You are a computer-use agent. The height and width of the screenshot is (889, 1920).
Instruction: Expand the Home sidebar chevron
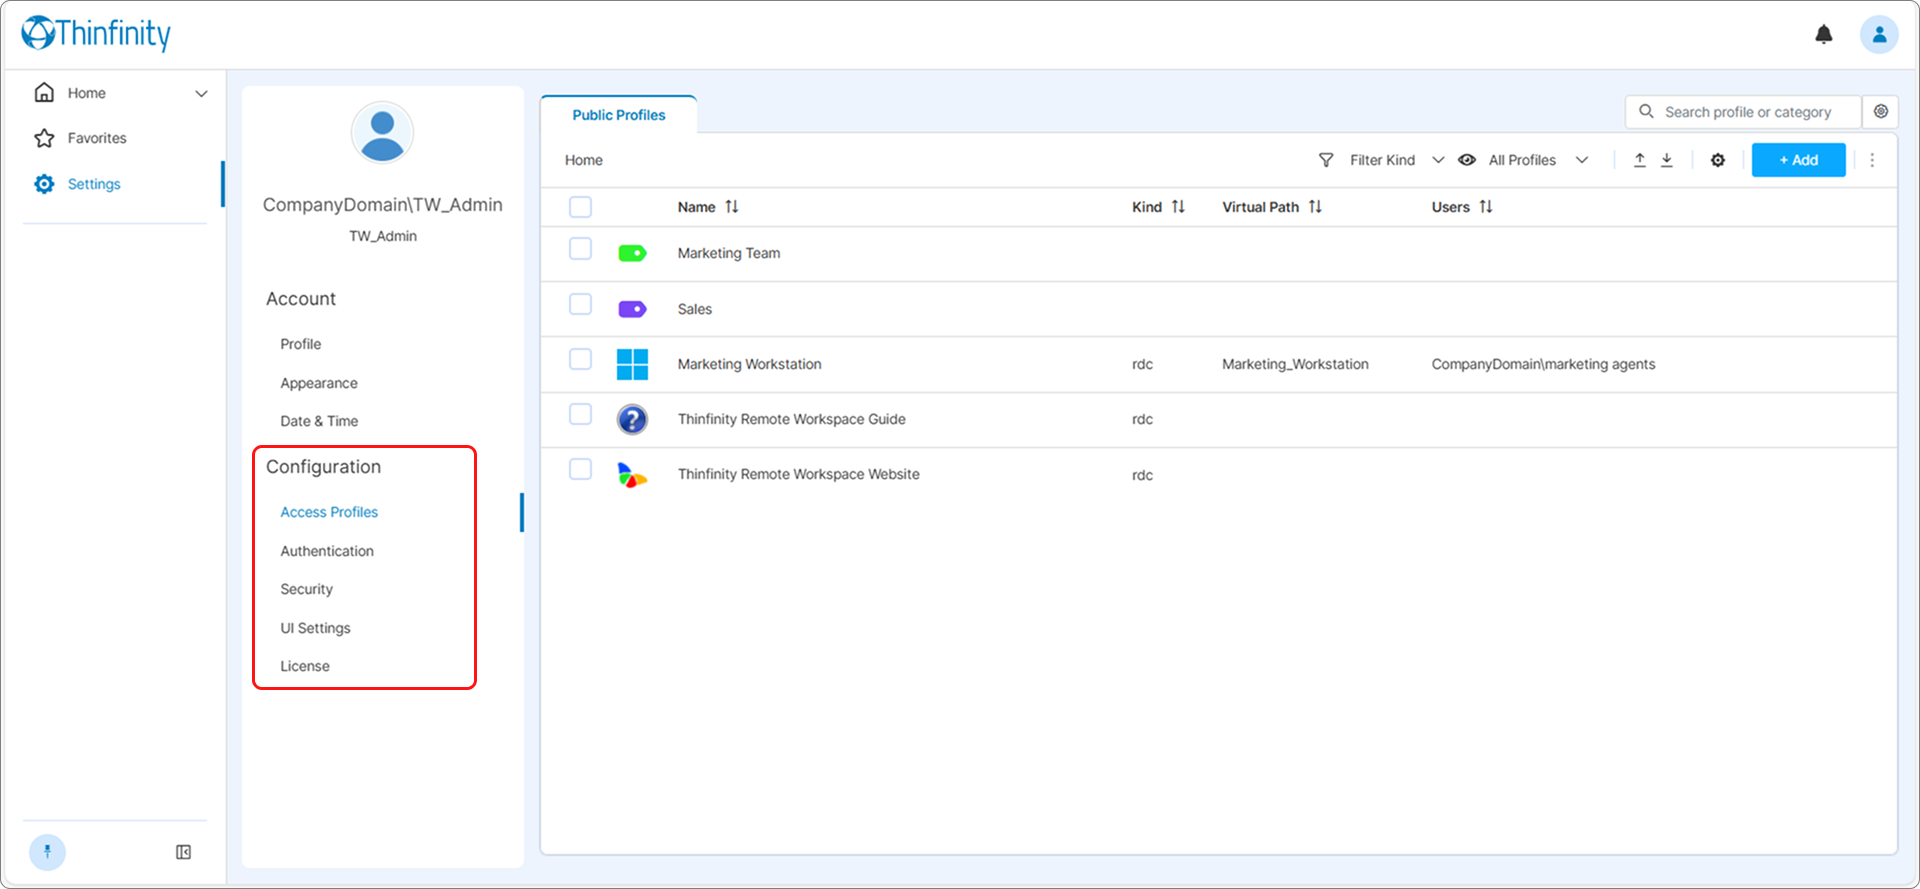coord(201,94)
